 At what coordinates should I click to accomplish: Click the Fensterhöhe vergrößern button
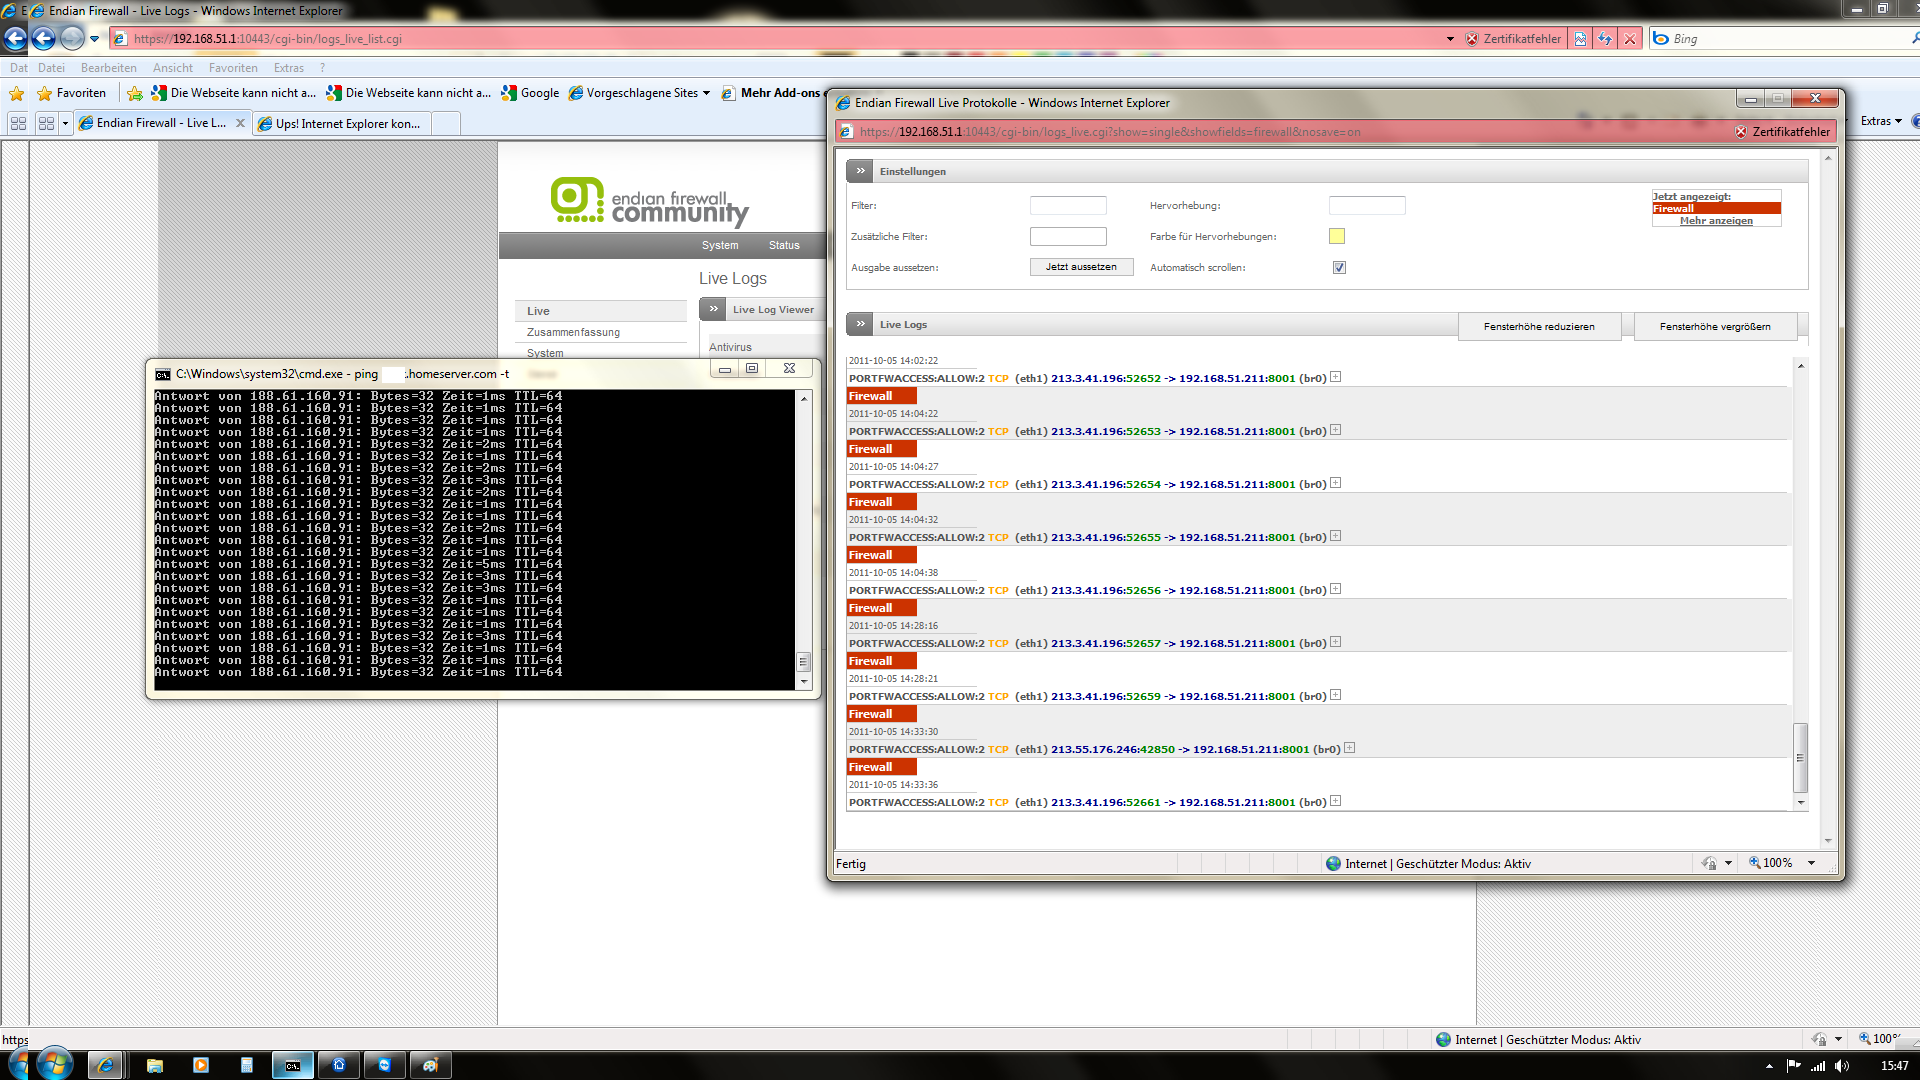(1715, 327)
